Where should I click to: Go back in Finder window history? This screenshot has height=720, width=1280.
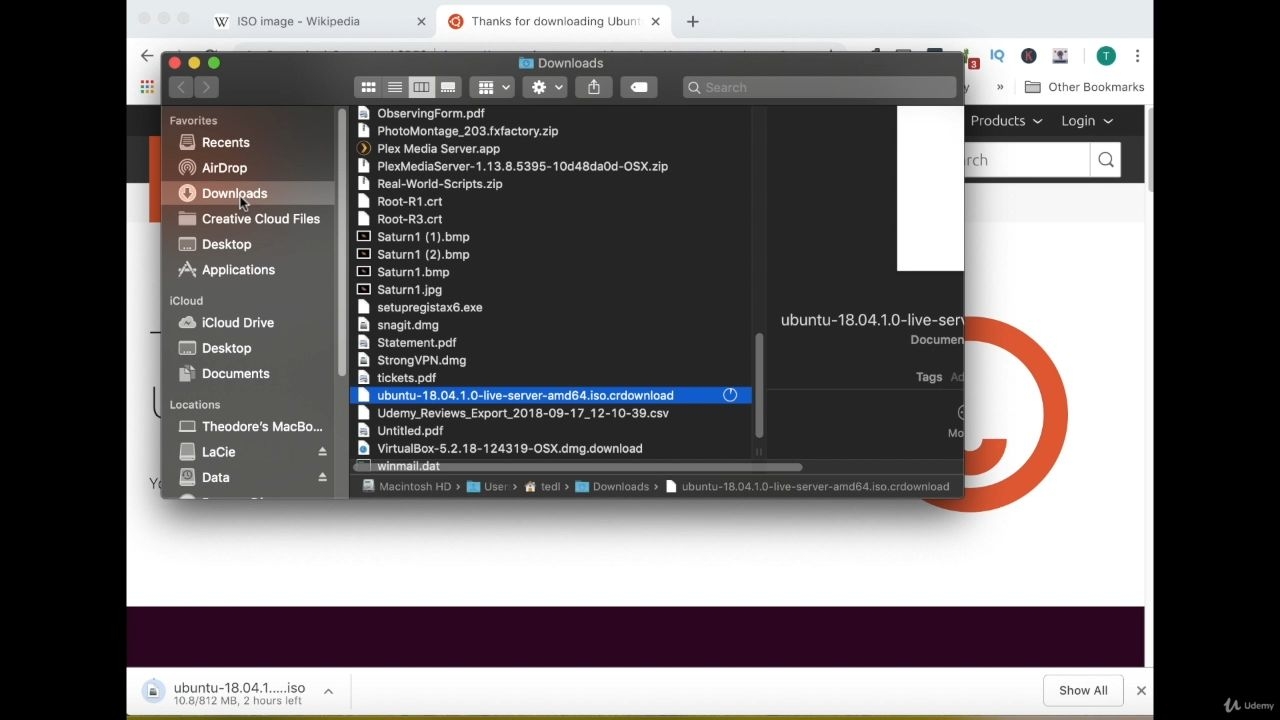(x=181, y=87)
